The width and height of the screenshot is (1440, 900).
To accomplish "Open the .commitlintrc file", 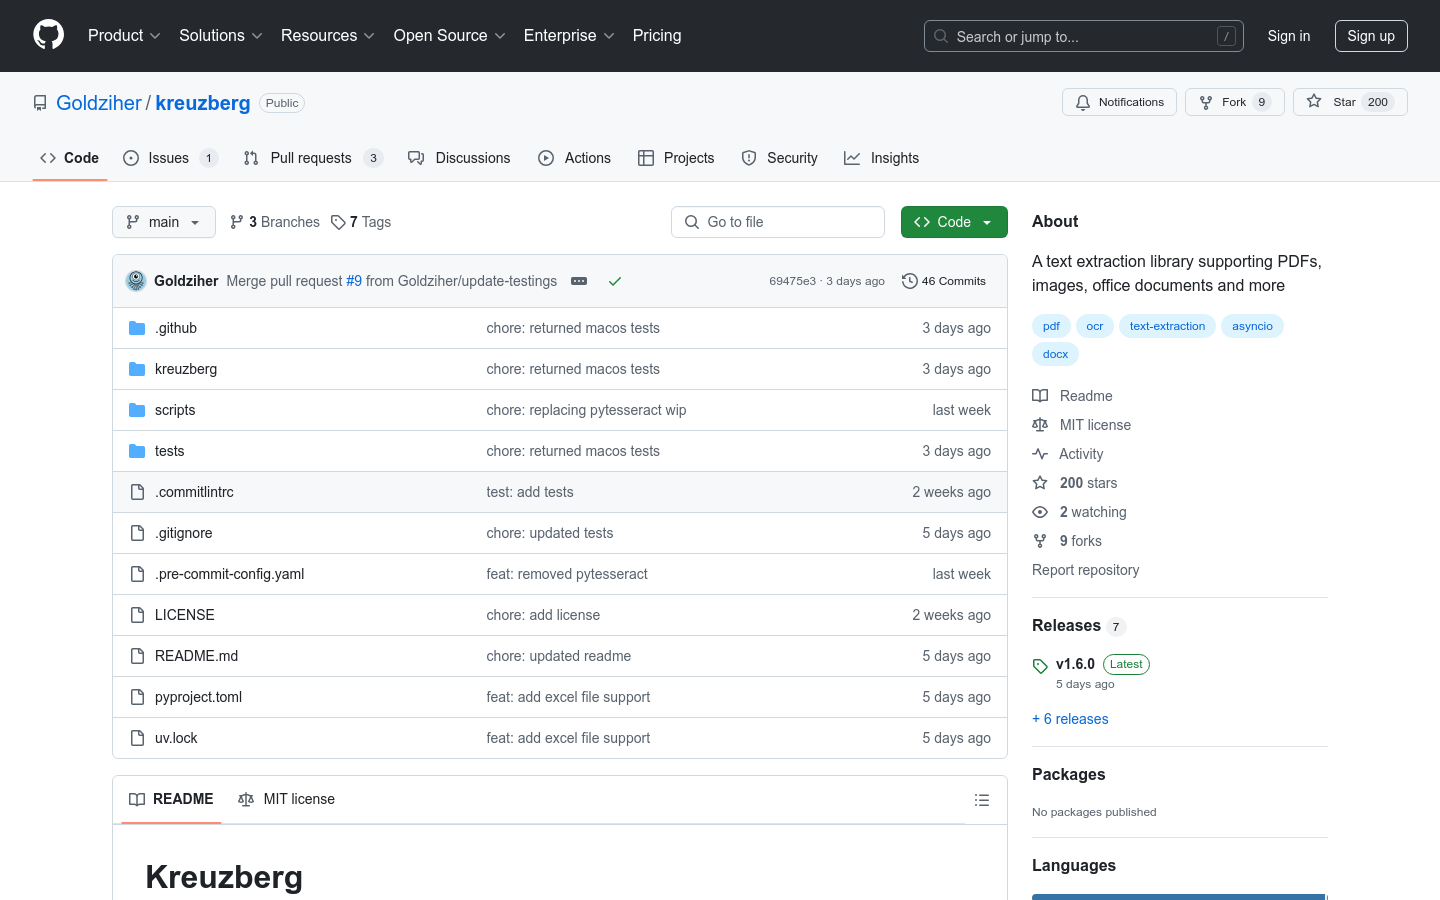I will coord(194,492).
